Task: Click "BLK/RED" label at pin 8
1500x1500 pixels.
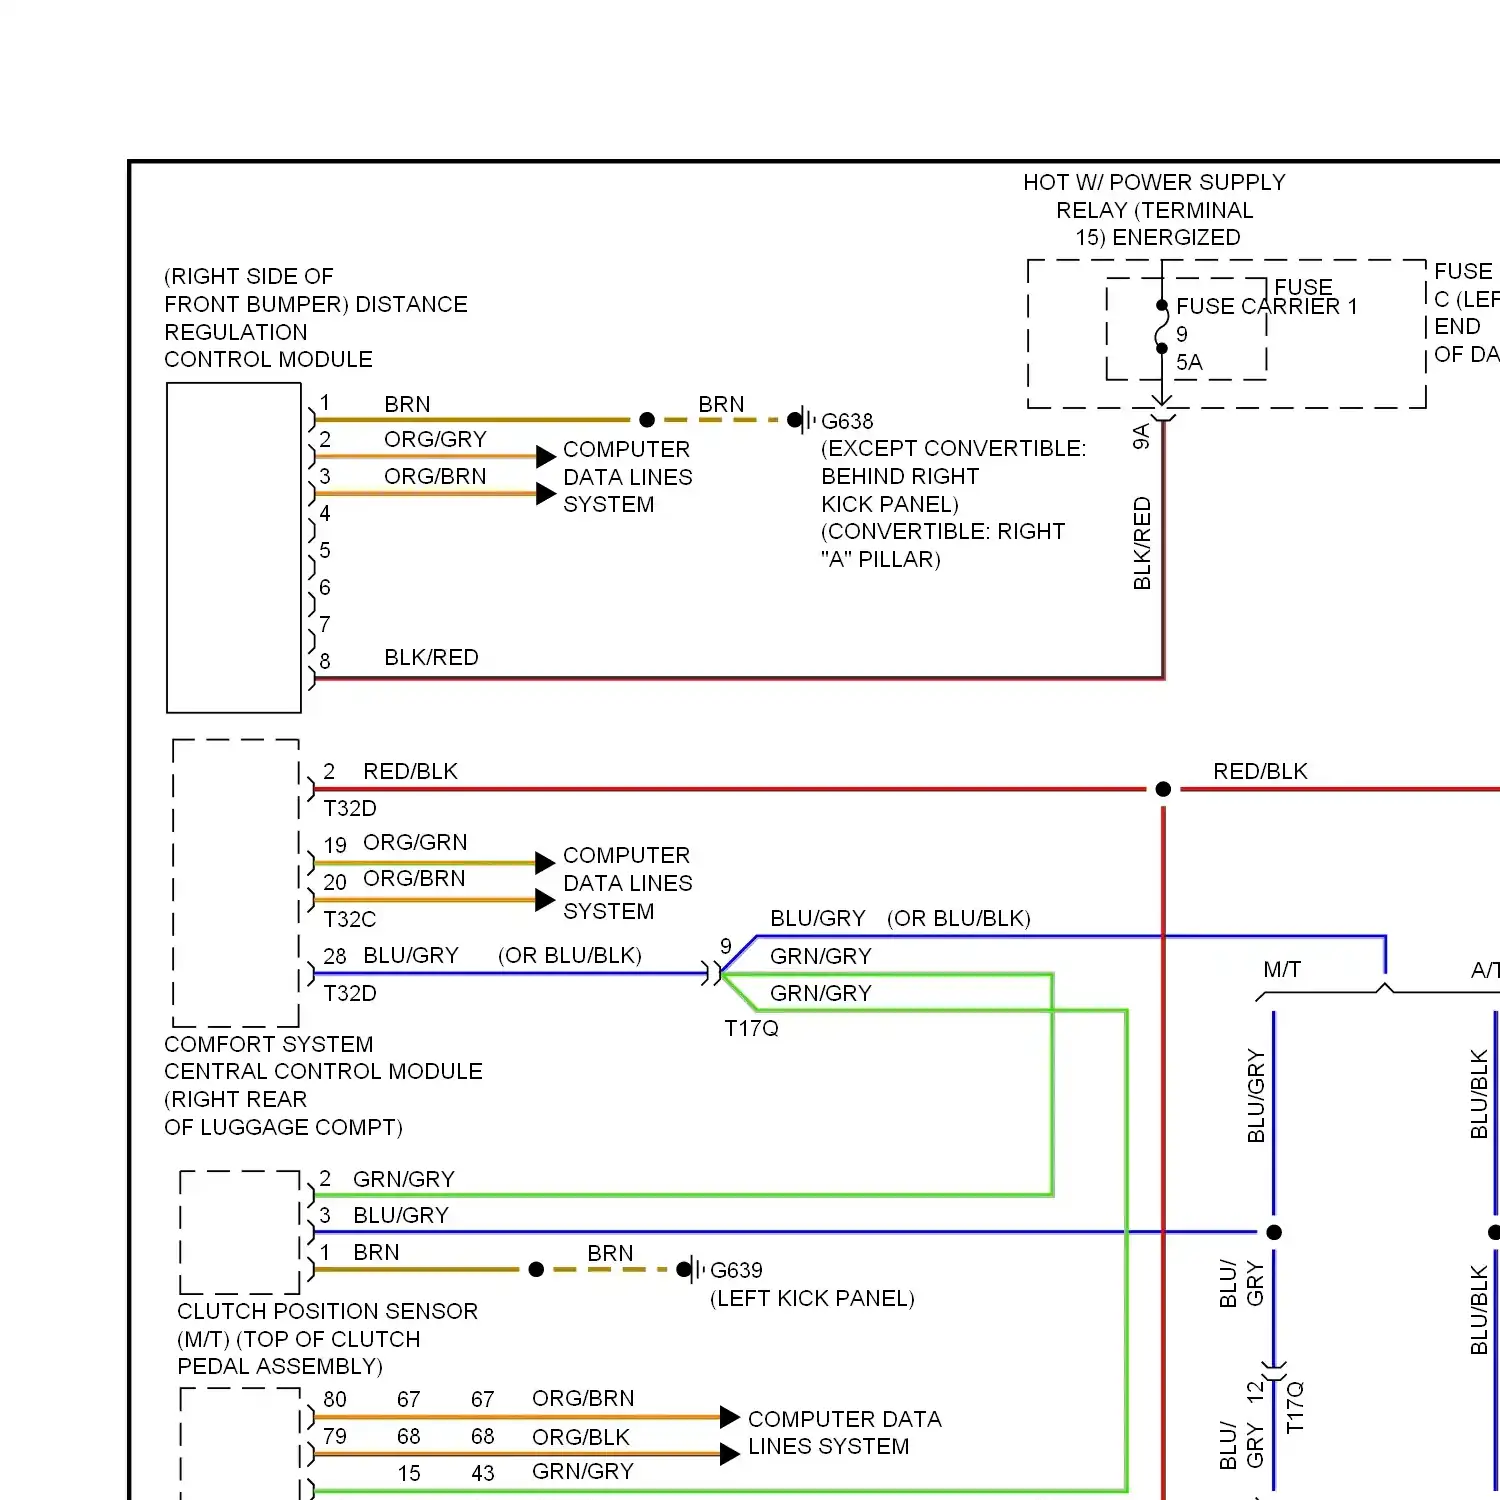Action: pos(431,657)
